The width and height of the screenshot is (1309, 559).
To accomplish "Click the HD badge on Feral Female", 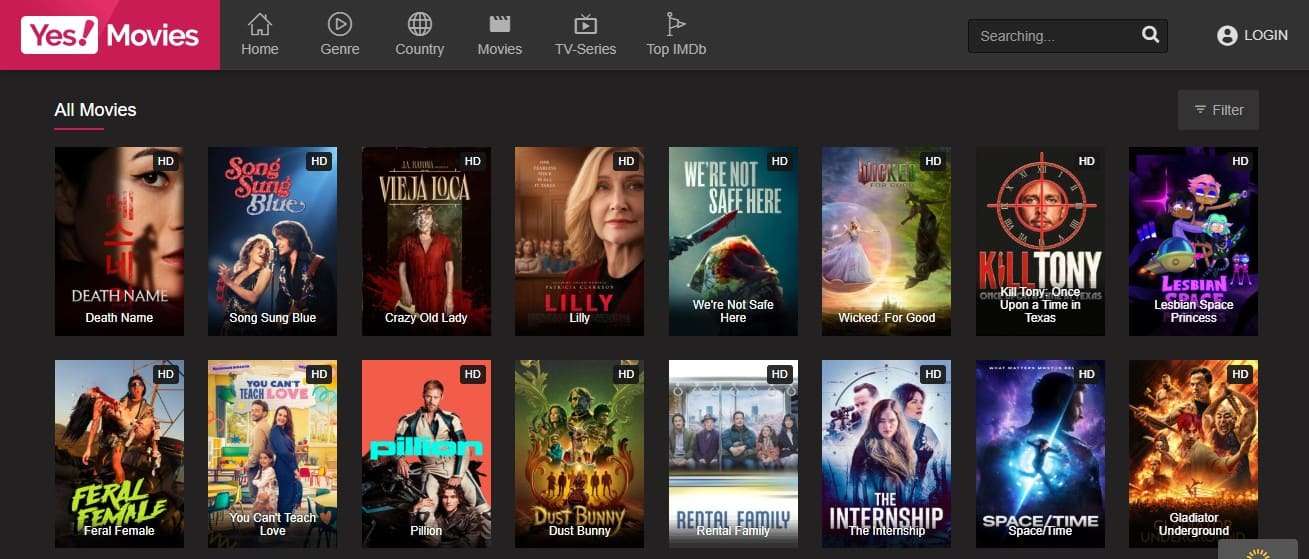I will click(x=166, y=374).
